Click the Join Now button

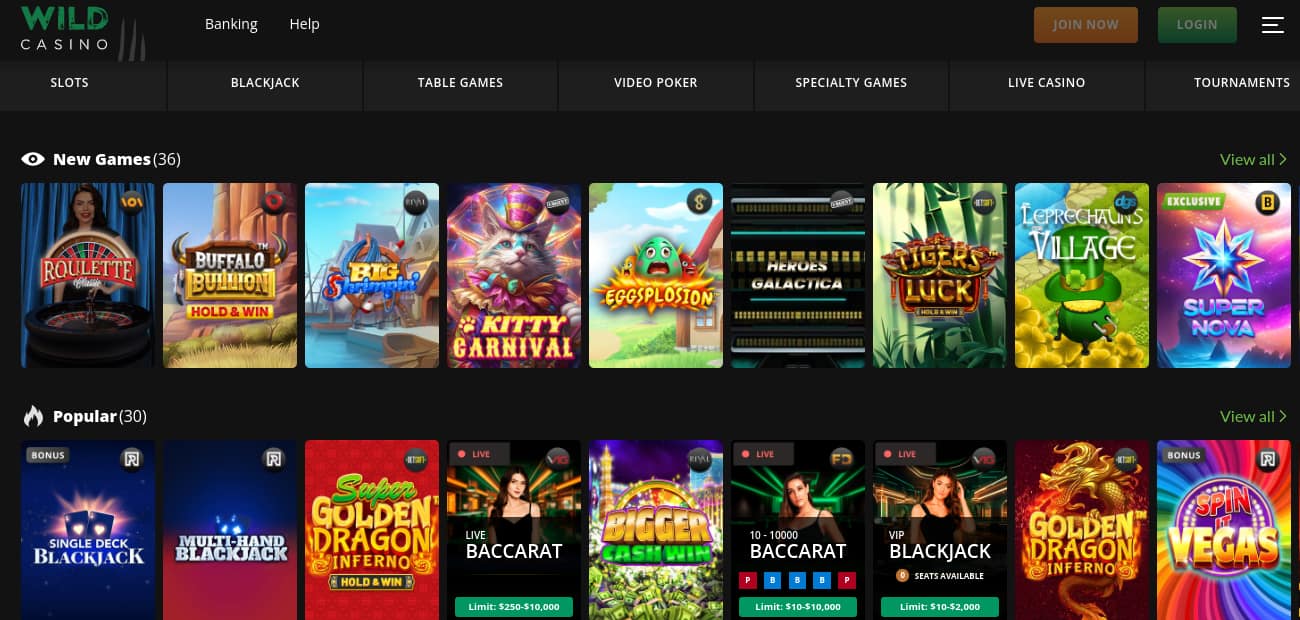tap(1086, 25)
